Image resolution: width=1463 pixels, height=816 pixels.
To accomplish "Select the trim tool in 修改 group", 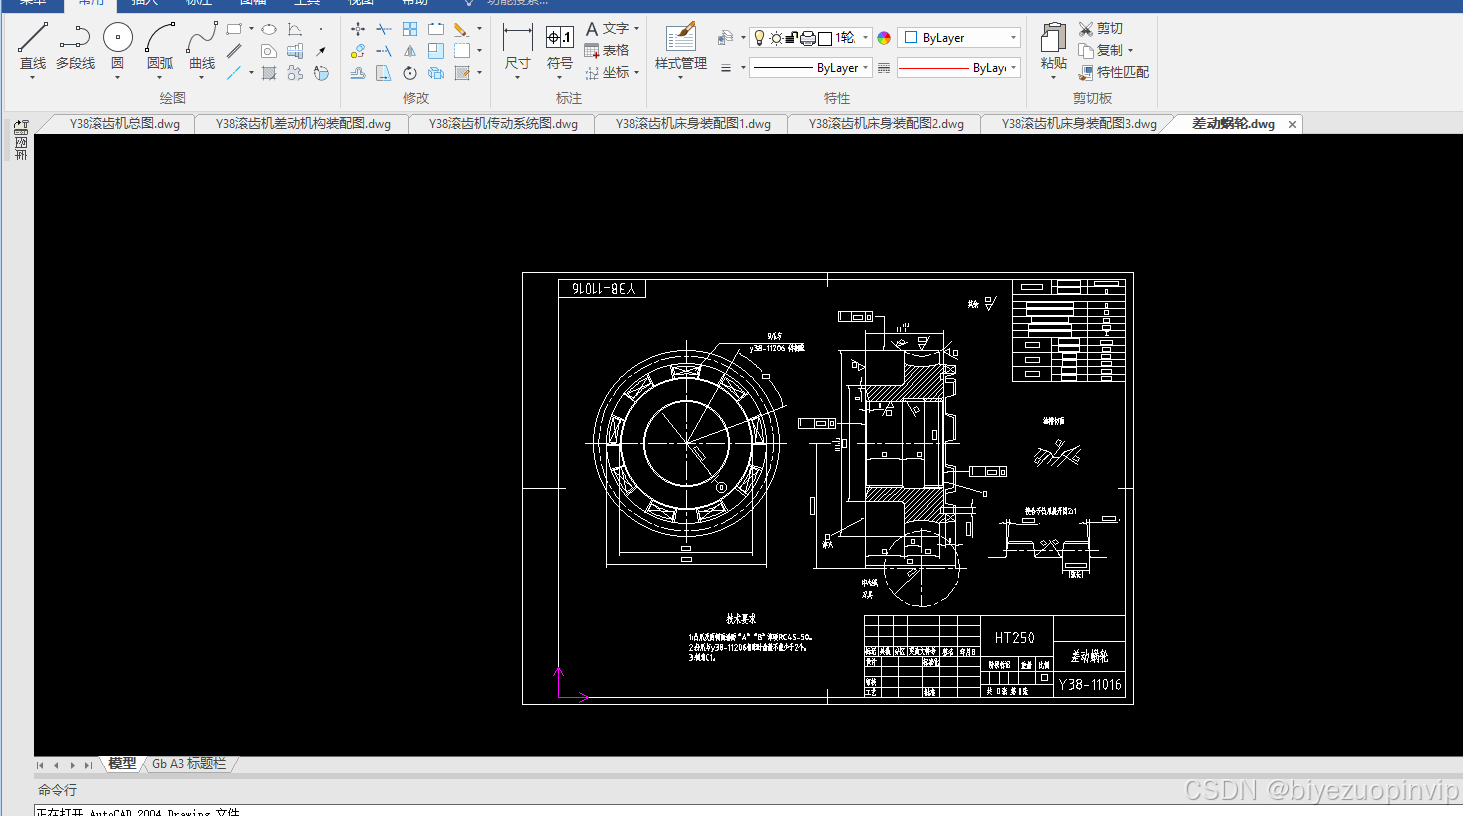I will coord(384,29).
